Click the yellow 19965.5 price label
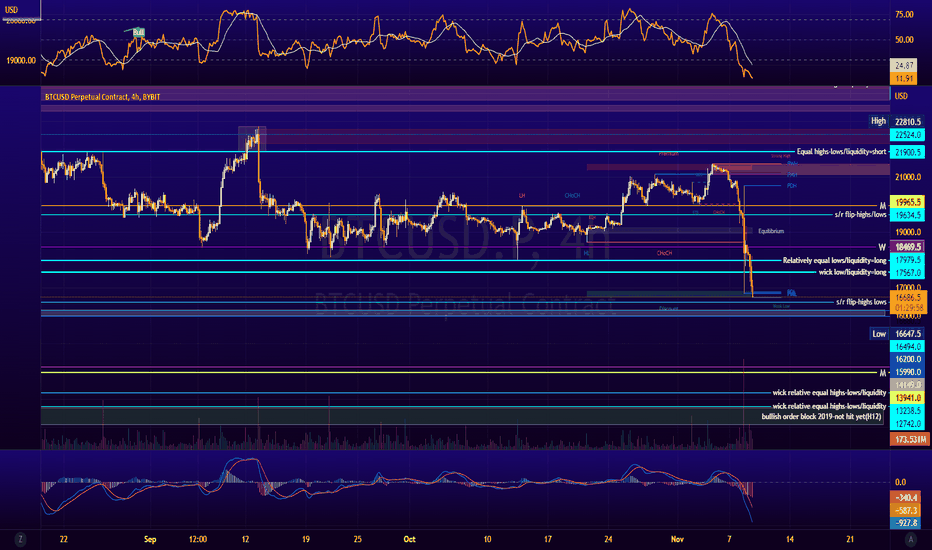Image resolution: width=932 pixels, height=550 pixels. [908, 202]
